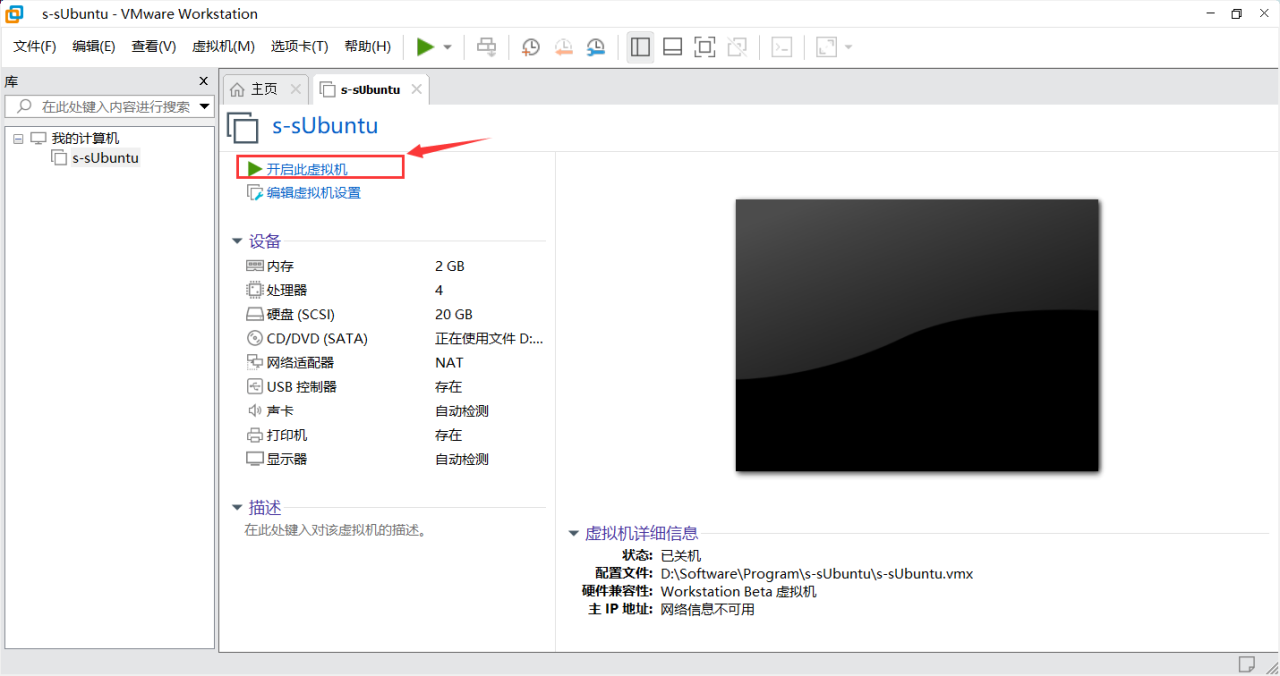Open the power dropdown arrow beside play button

point(447,47)
